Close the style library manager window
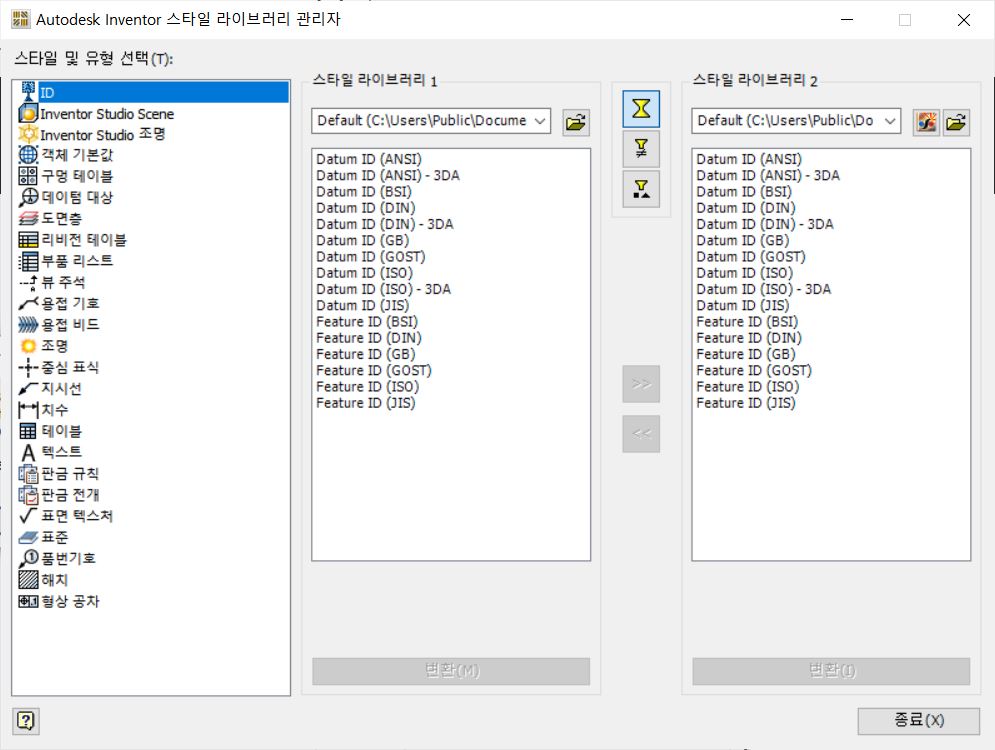 963,20
